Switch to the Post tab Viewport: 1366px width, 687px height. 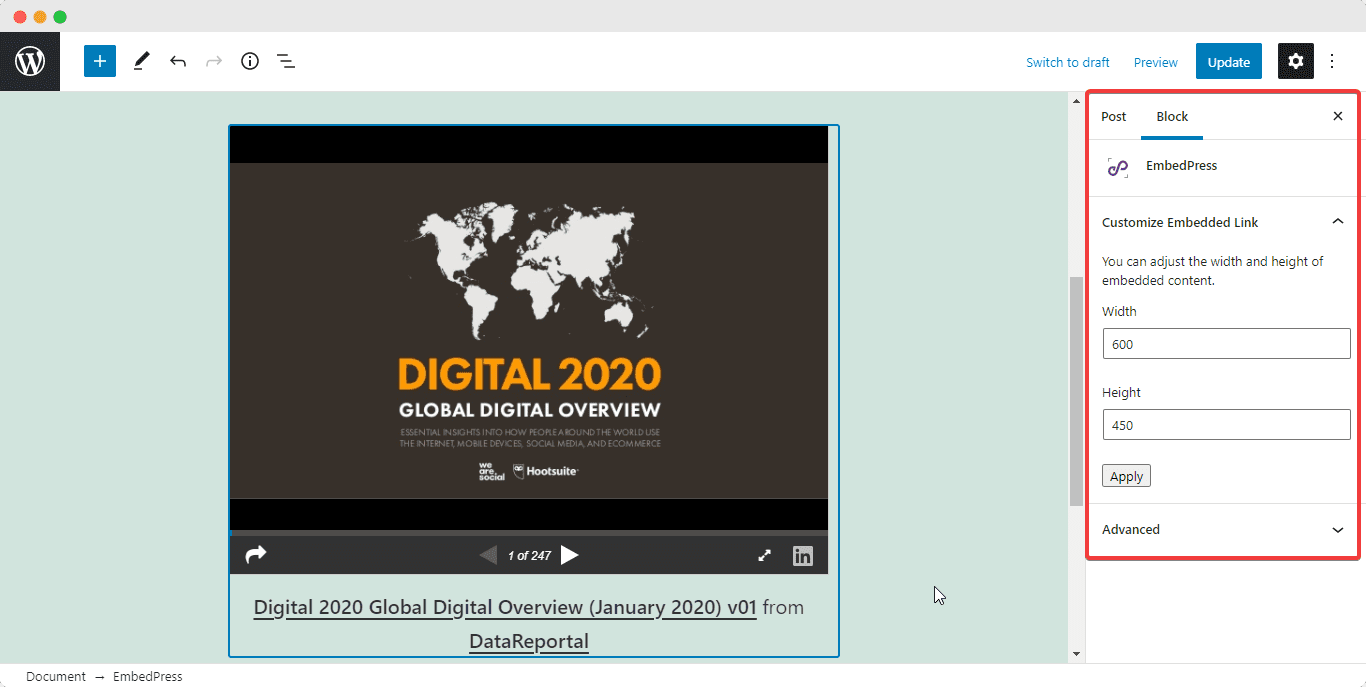pyautogui.click(x=1113, y=117)
